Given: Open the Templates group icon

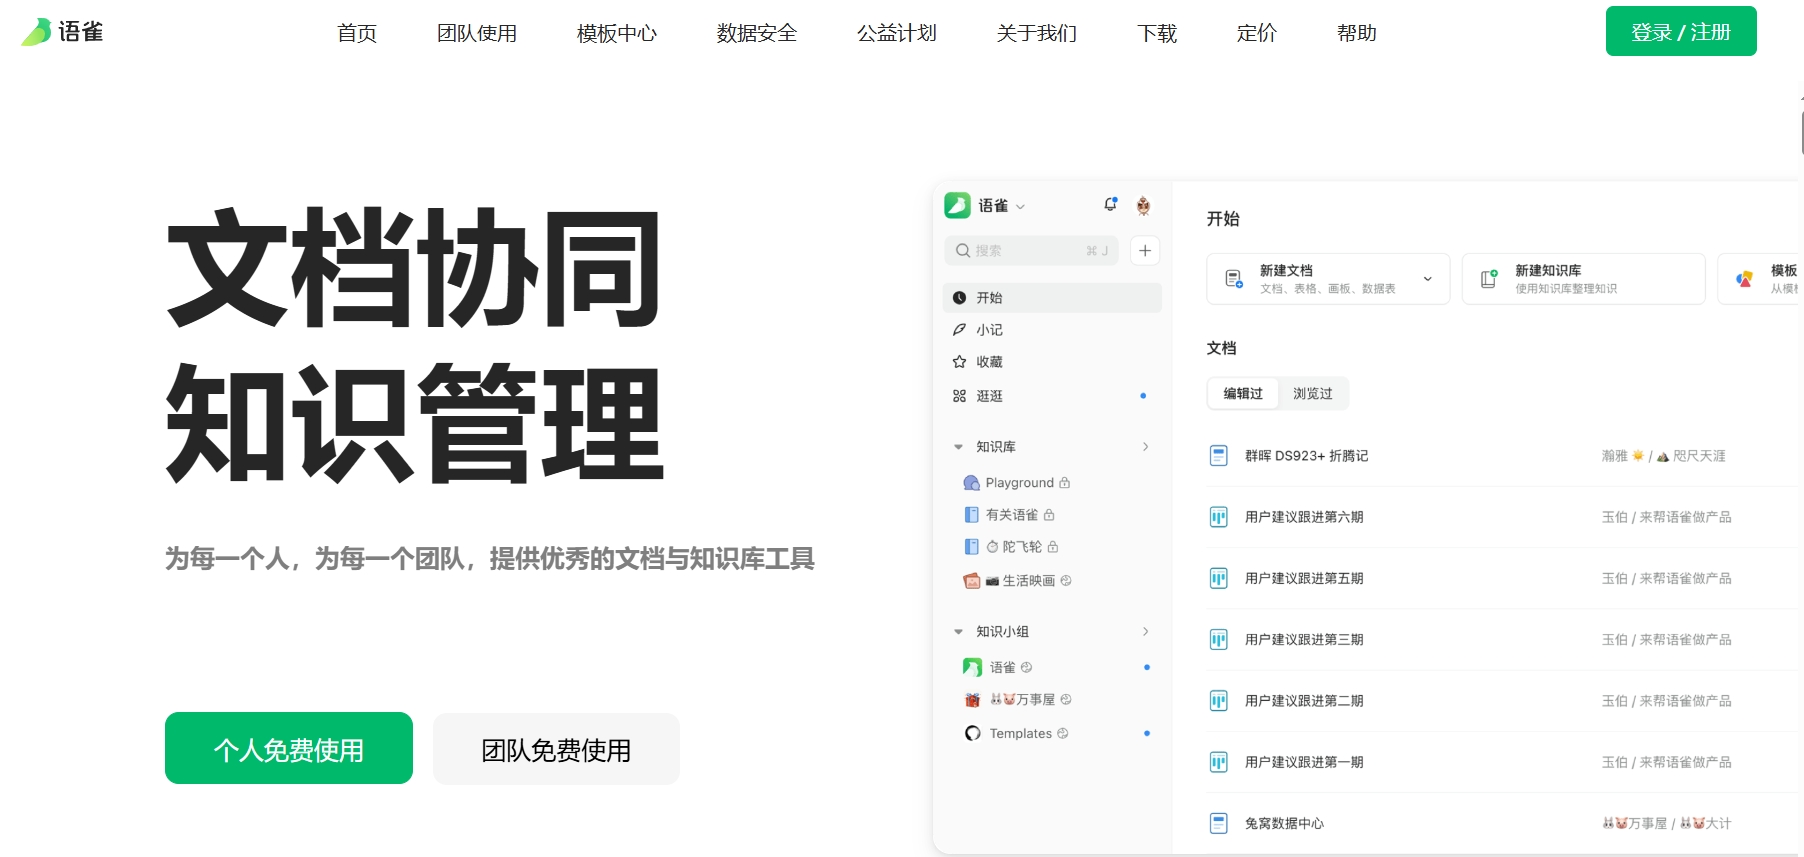Looking at the screenshot, I should tap(972, 734).
